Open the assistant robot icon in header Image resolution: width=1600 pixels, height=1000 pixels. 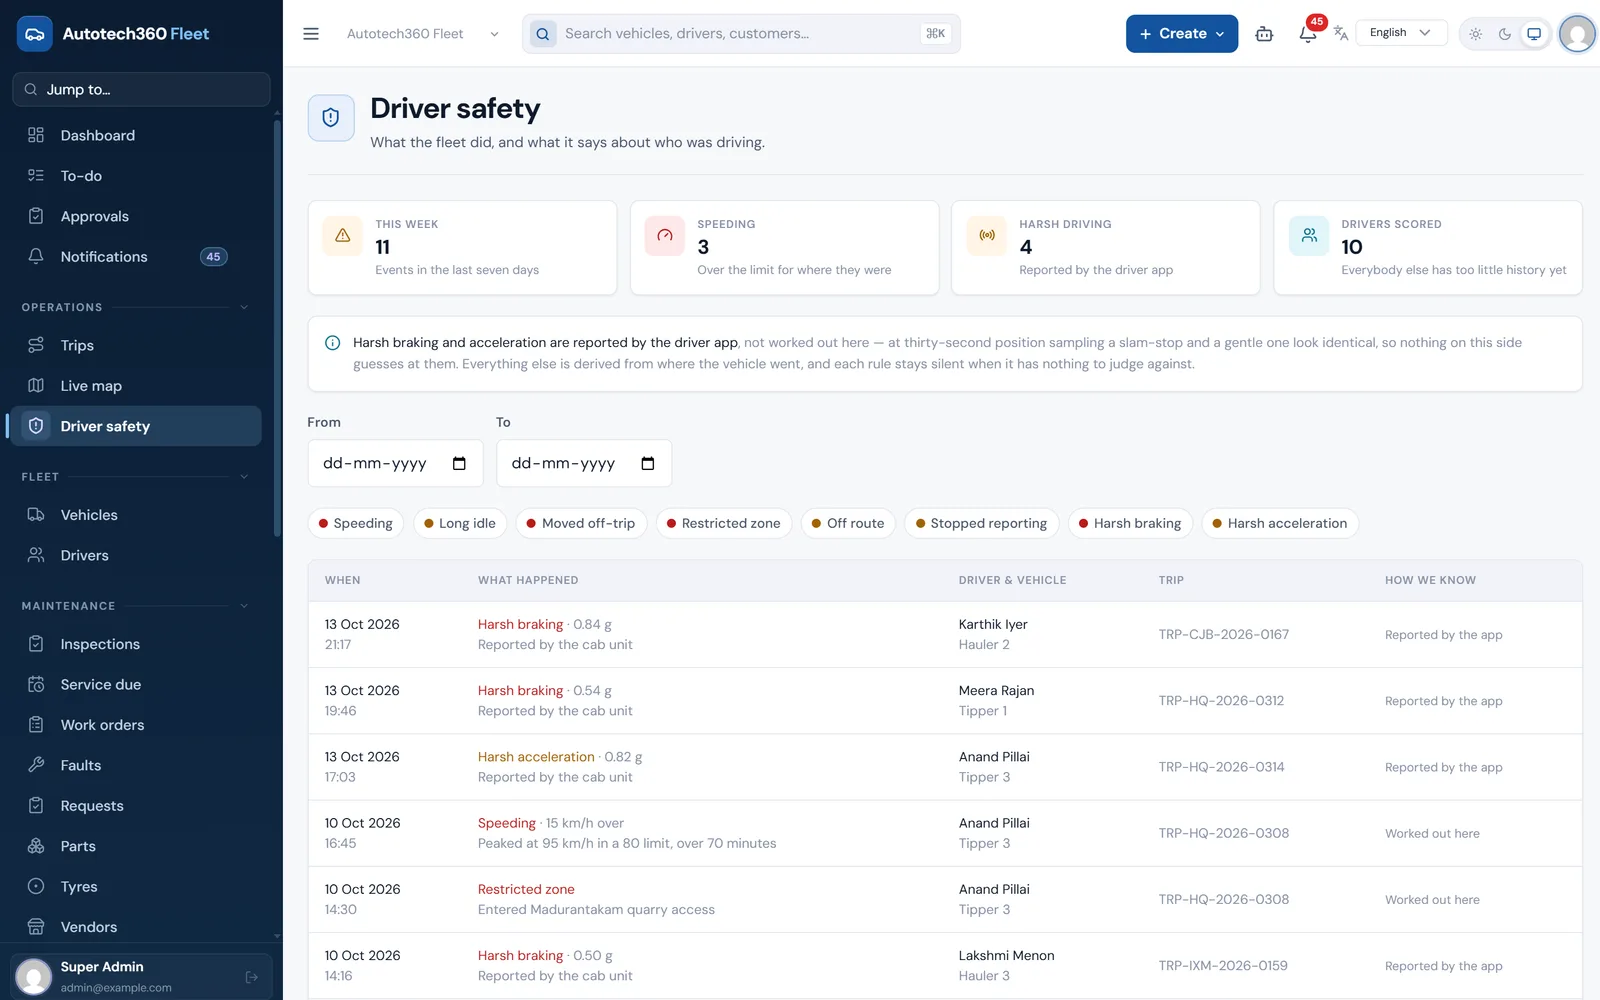tap(1264, 34)
